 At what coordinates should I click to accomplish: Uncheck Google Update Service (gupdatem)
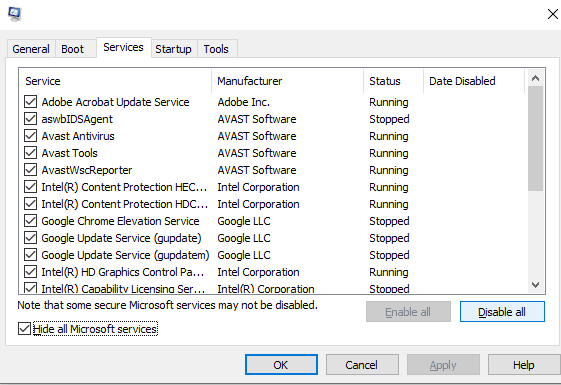tap(30, 255)
